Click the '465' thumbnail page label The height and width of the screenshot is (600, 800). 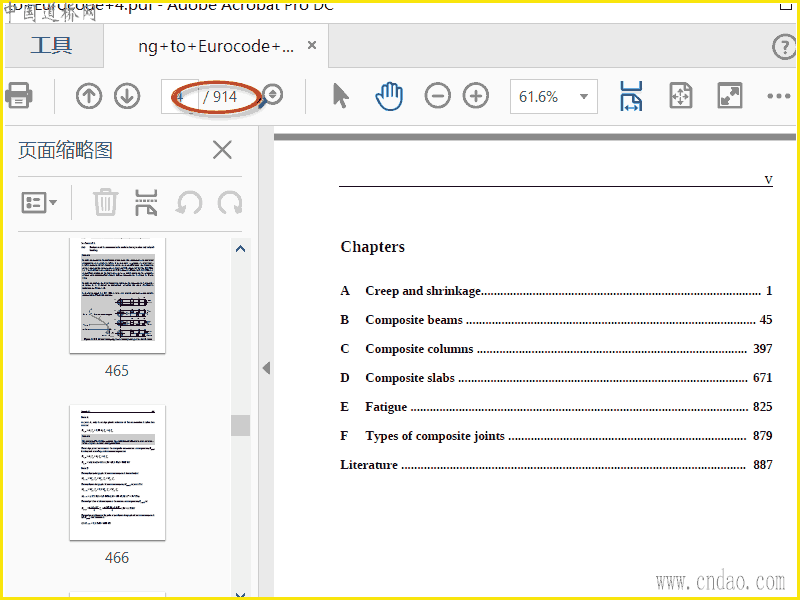[x=117, y=371]
